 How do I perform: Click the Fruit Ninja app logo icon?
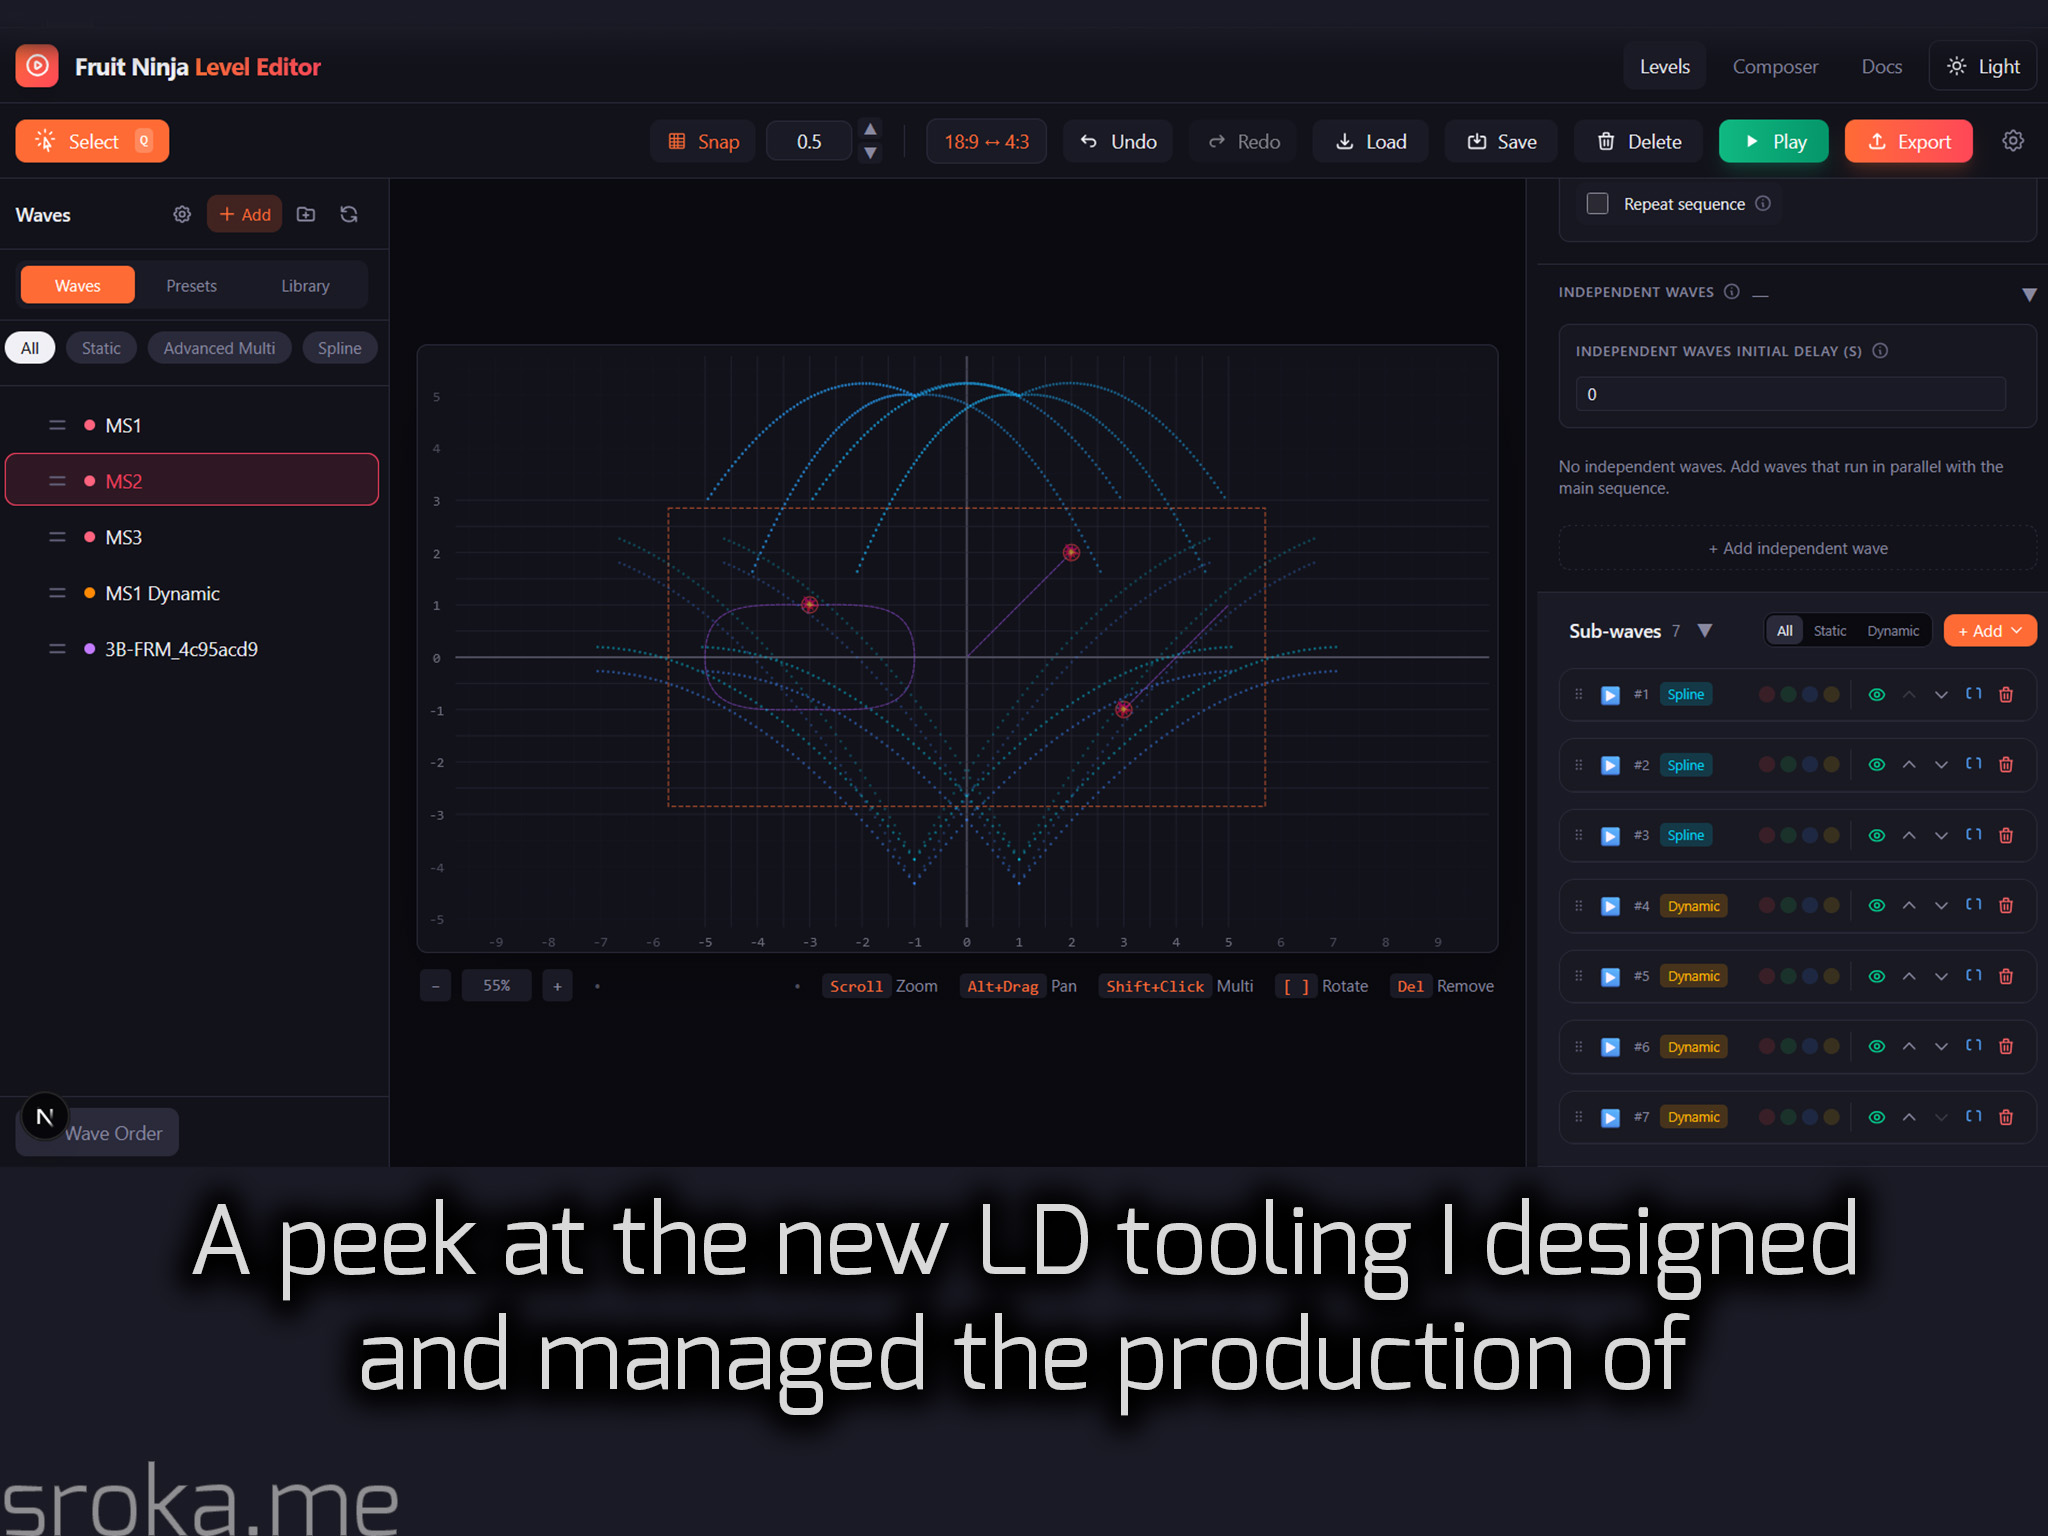pos(37,67)
